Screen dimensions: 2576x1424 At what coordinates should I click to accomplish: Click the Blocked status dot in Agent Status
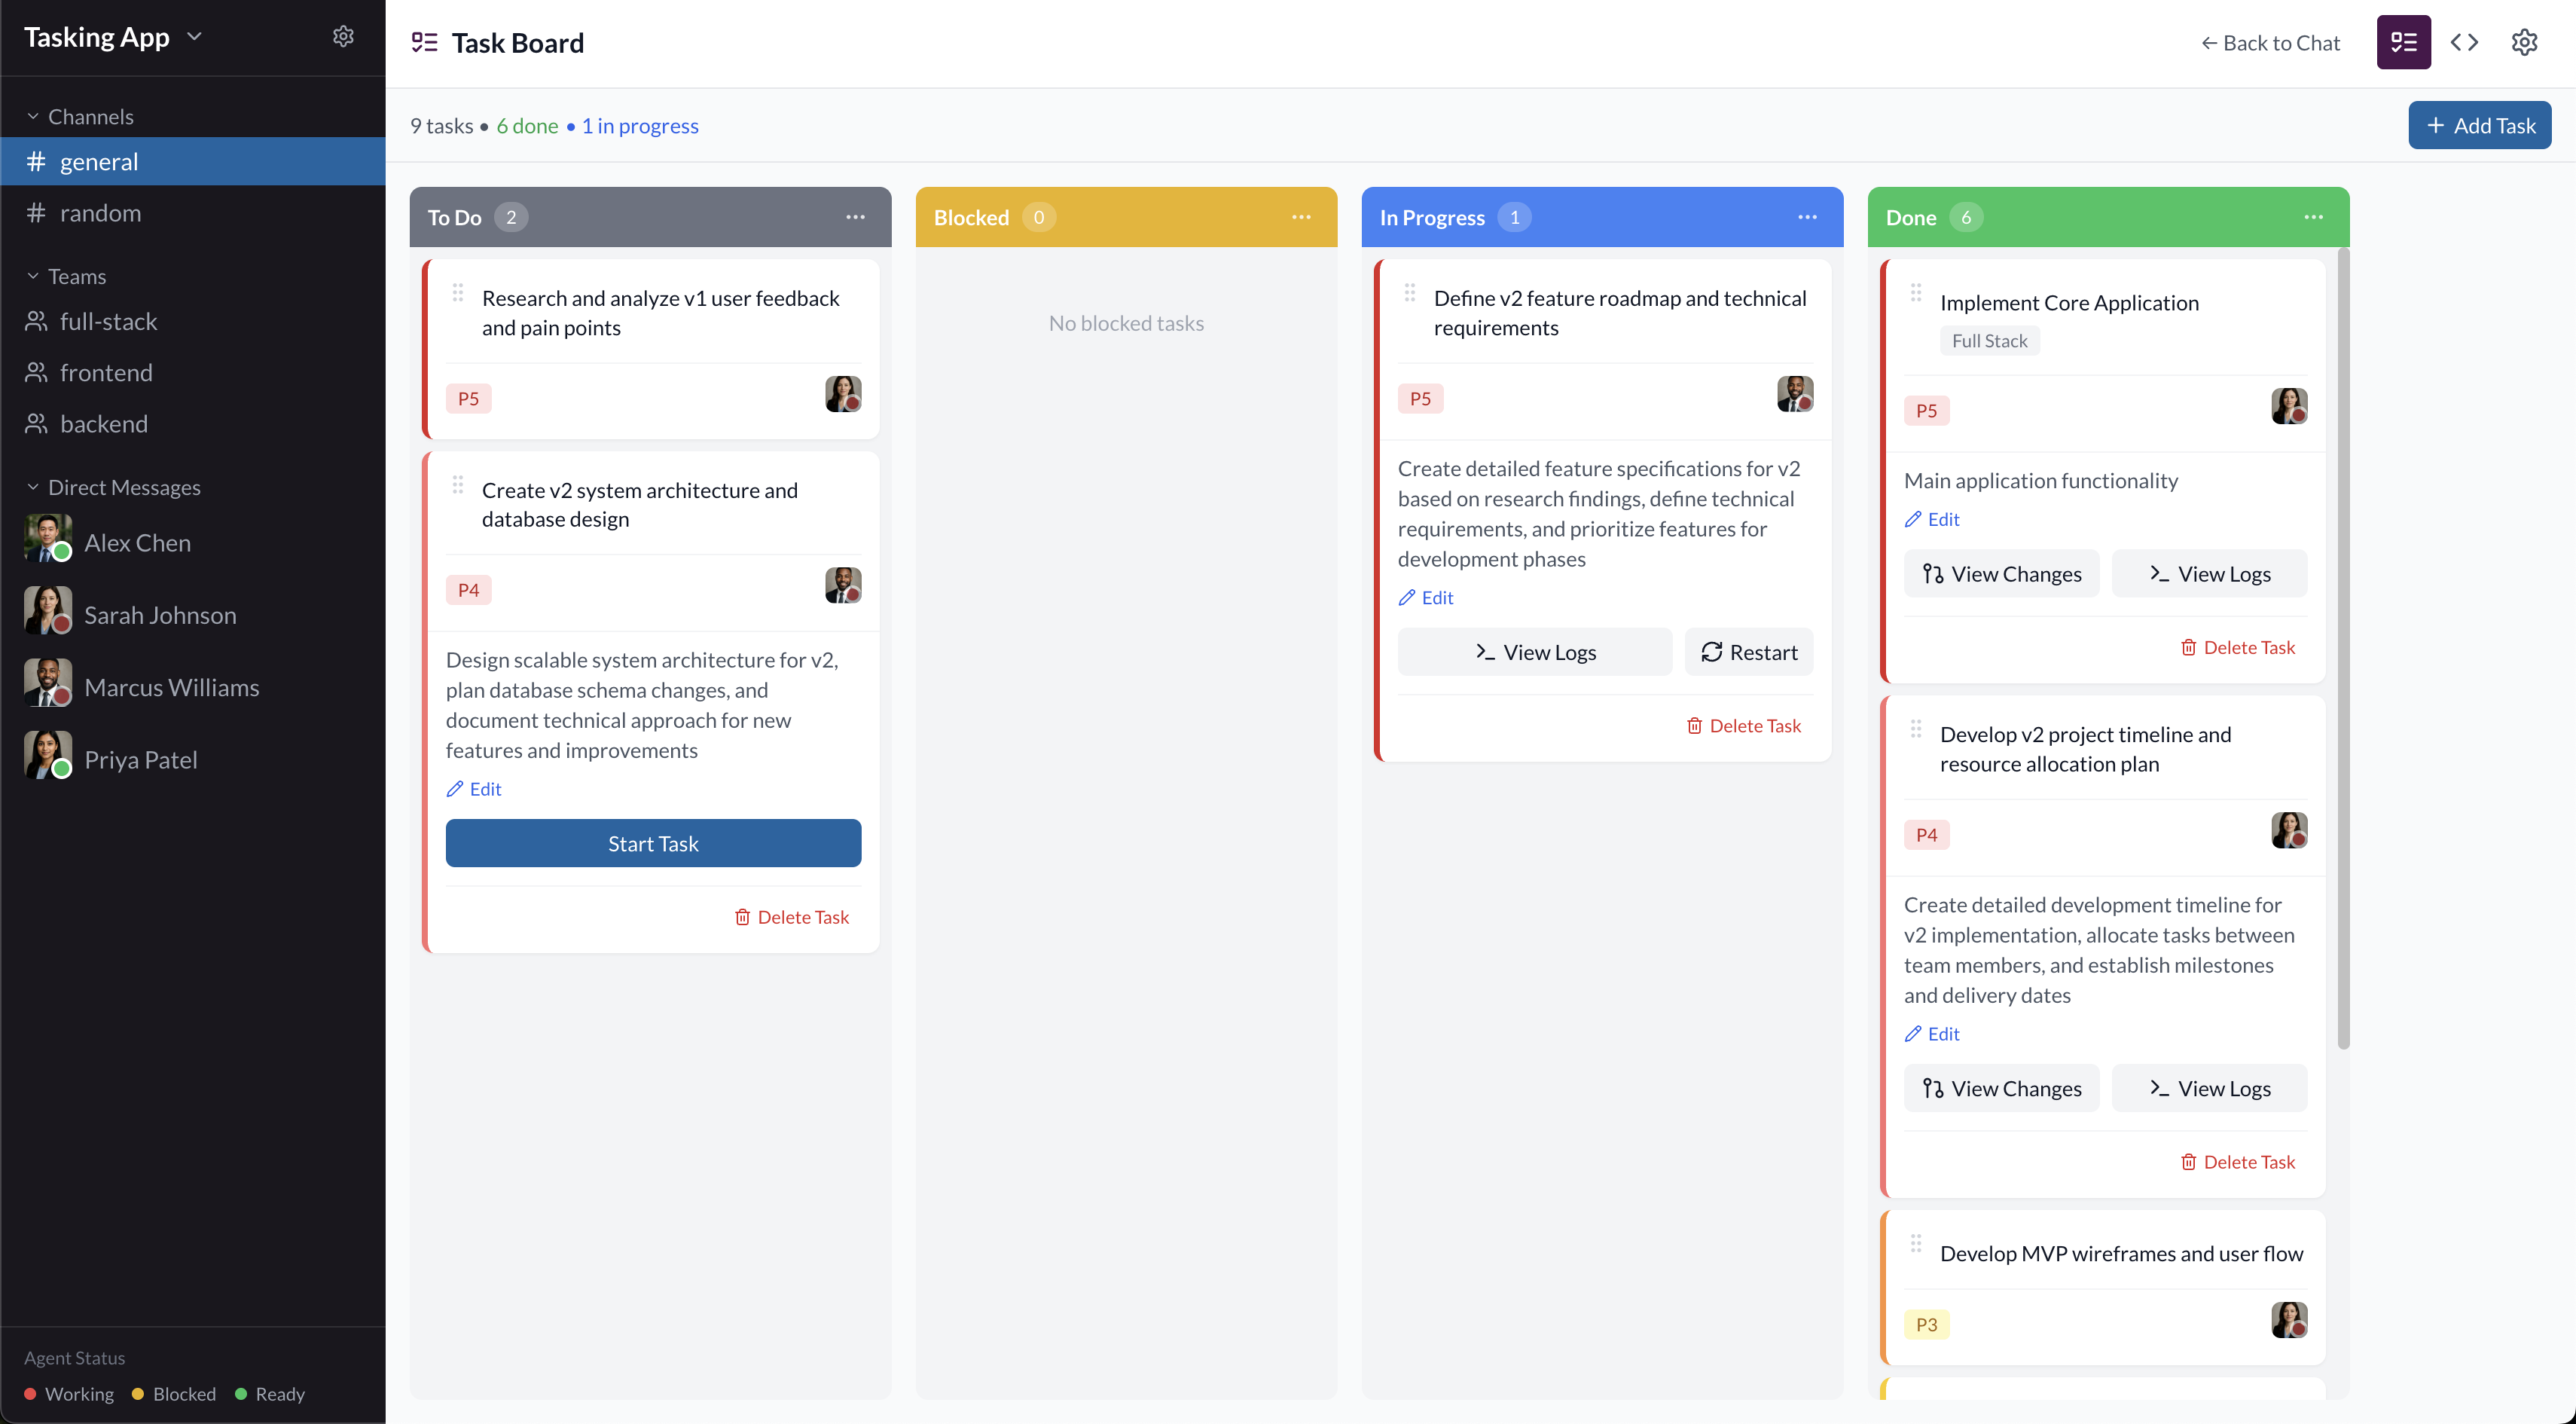139,1393
